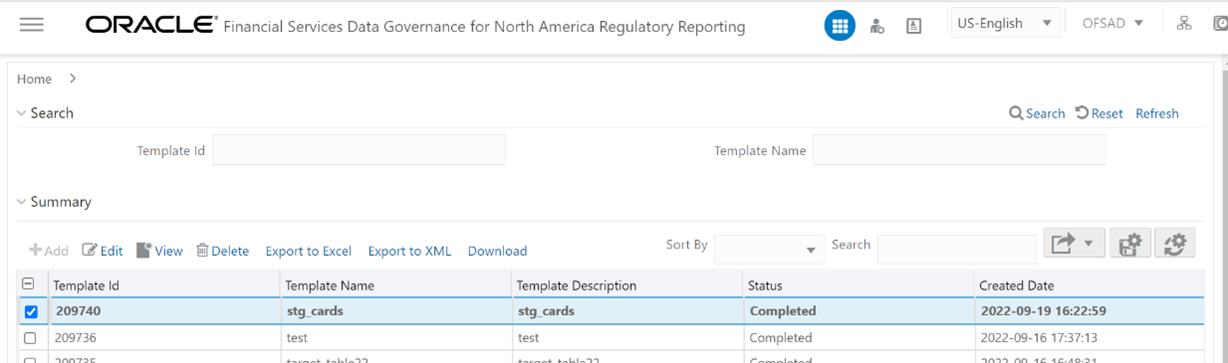
Task: Click the save settings gear icon
Action: [x=1130, y=244]
